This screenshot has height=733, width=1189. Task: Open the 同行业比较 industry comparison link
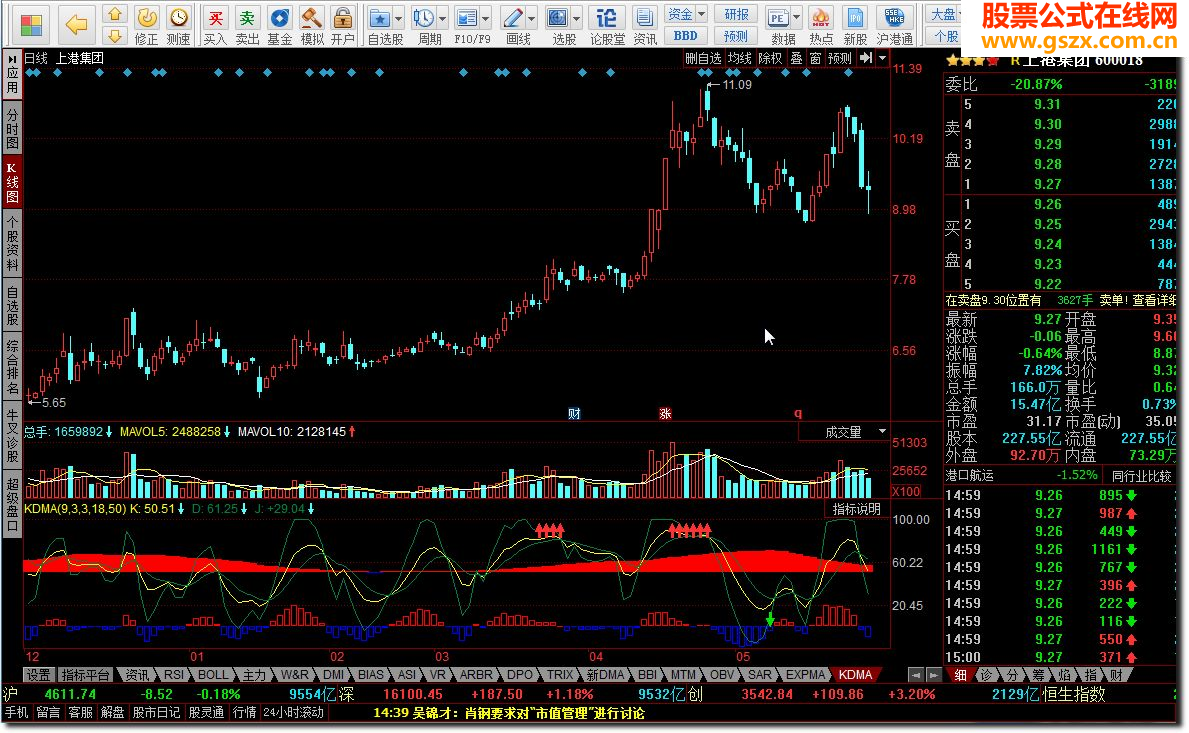point(1142,476)
